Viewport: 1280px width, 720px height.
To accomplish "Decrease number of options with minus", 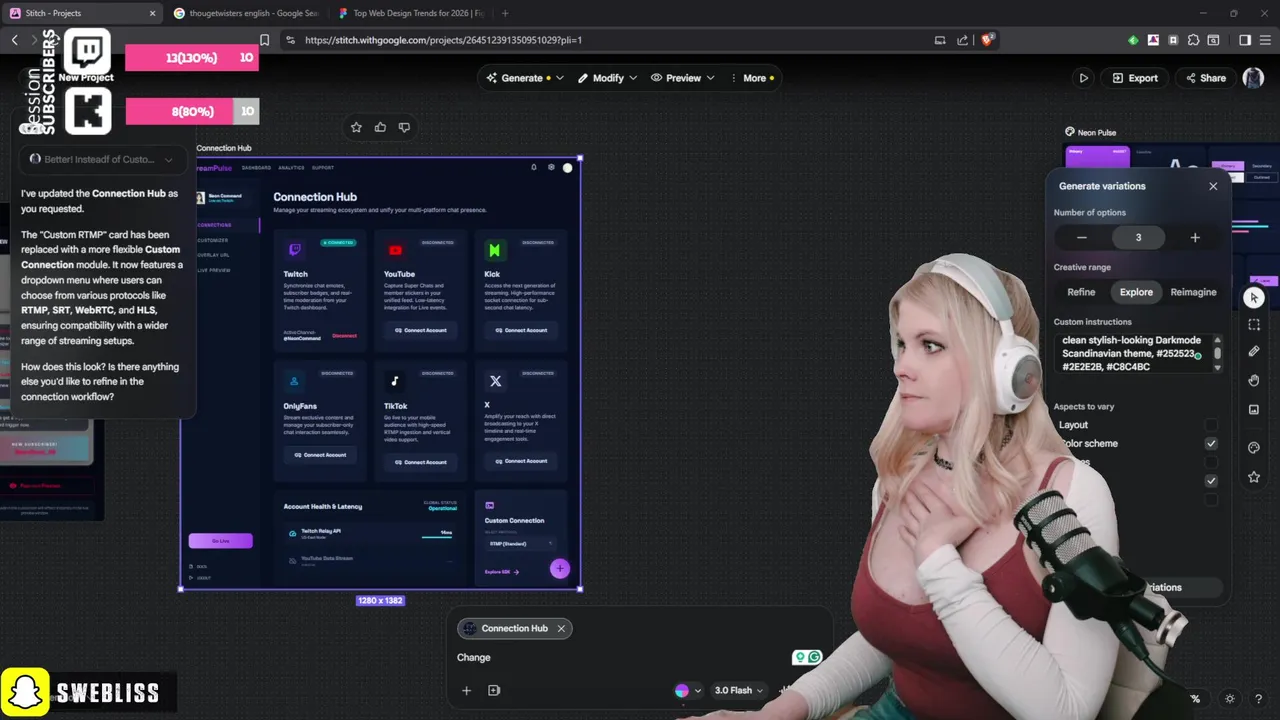I will [x=1081, y=237].
